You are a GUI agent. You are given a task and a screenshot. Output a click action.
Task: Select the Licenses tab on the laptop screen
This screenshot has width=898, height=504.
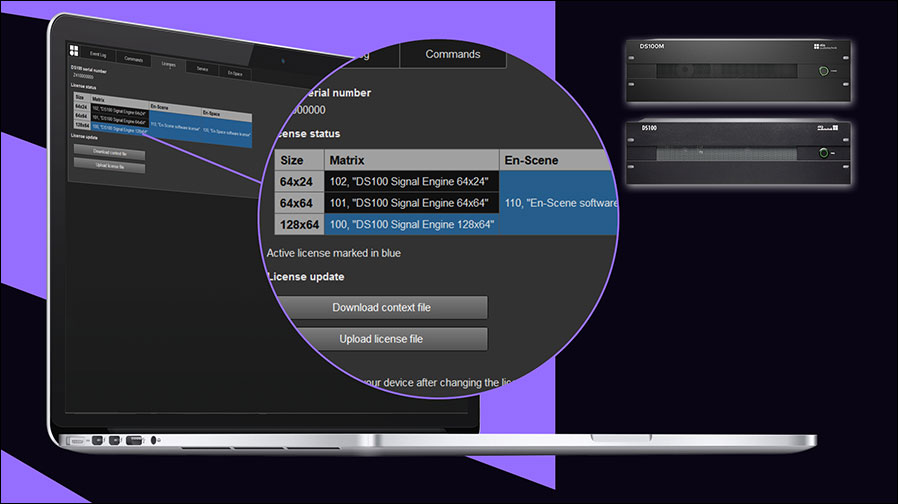pyautogui.click(x=168, y=64)
